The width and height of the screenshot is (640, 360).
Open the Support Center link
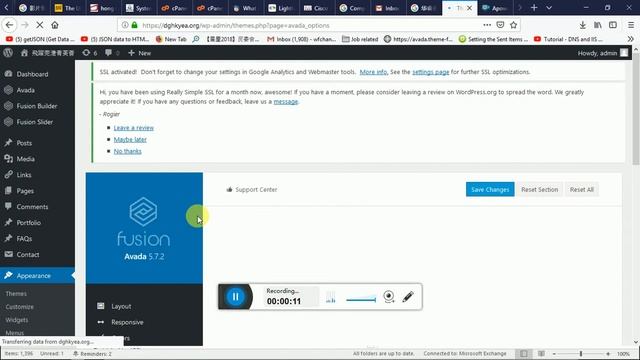(252, 189)
